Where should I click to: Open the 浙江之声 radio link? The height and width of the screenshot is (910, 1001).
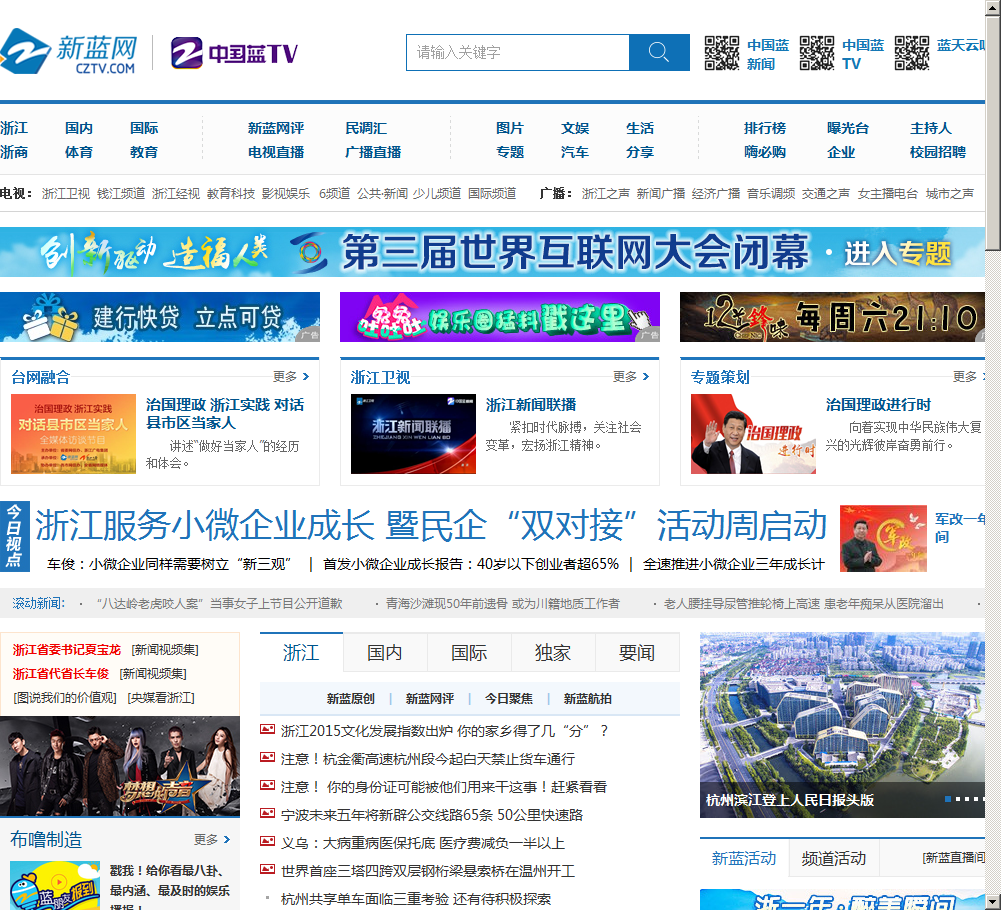(606, 193)
